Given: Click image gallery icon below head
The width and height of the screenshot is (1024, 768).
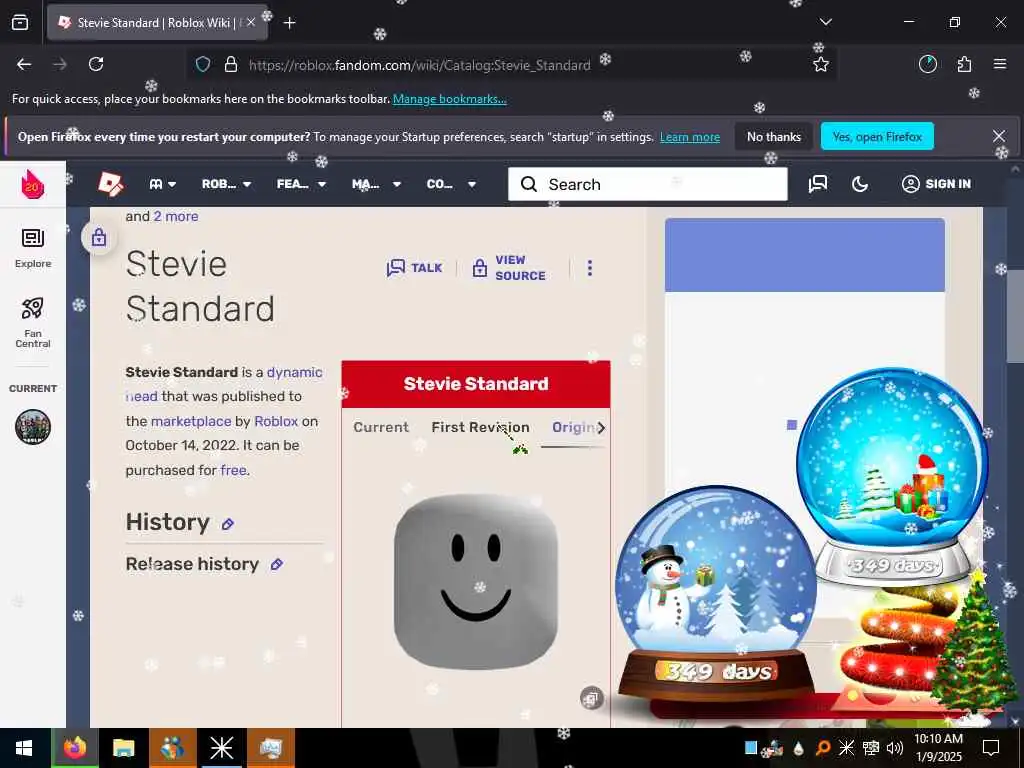Looking at the screenshot, I should tap(591, 698).
